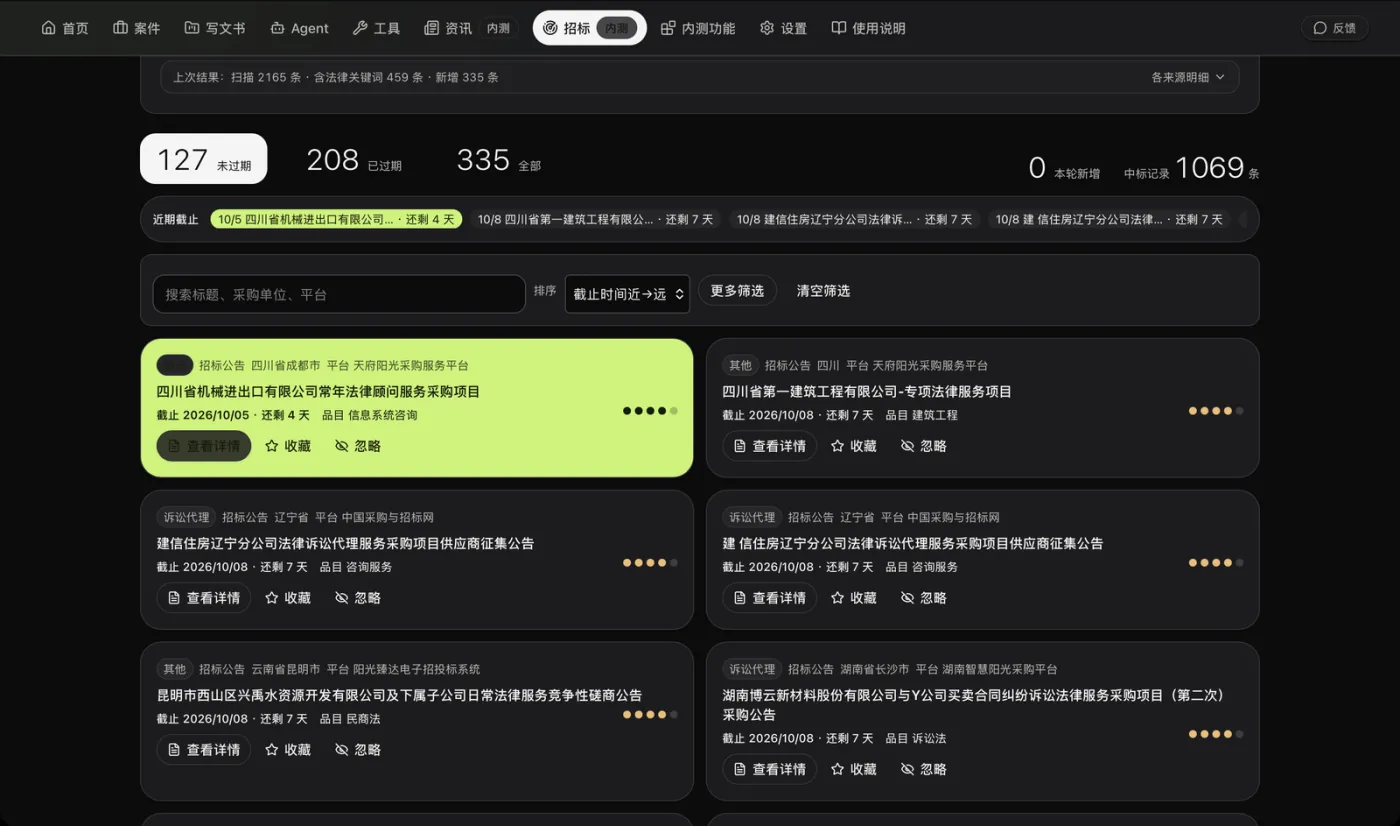Open the 截止时间近→远 sort dropdown
The width and height of the screenshot is (1400, 826).
click(627, 294)
